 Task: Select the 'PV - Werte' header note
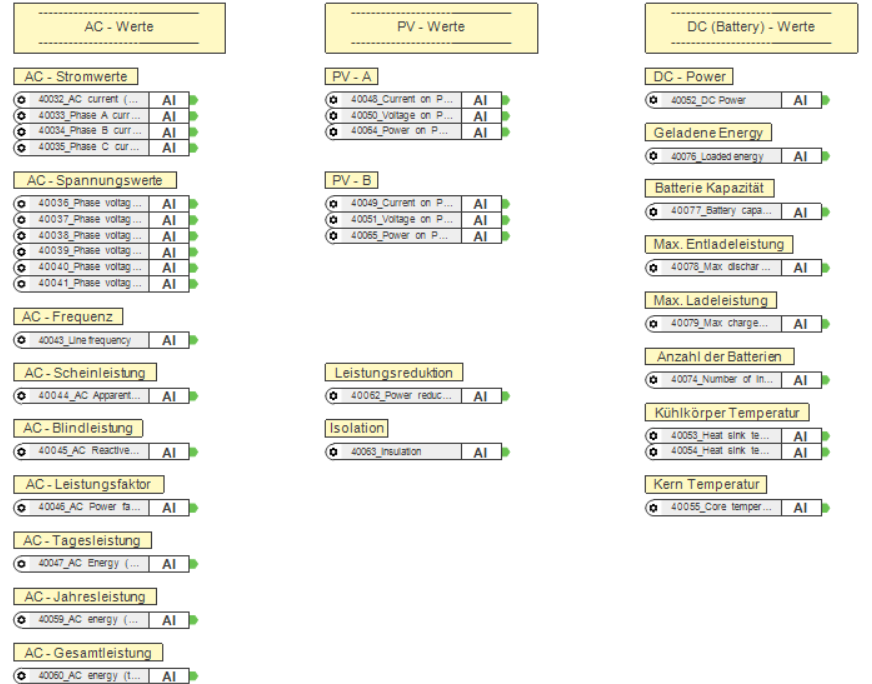point(432,28)
